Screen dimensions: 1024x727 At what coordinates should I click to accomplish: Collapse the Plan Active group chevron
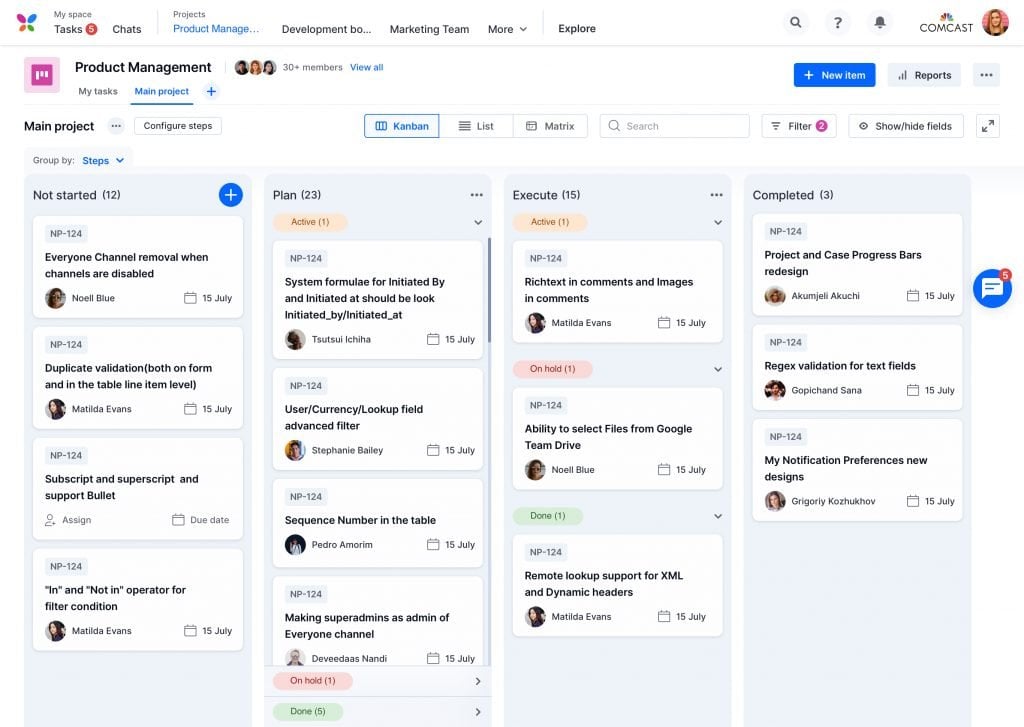pyautogui.click(x=478, y=222)
